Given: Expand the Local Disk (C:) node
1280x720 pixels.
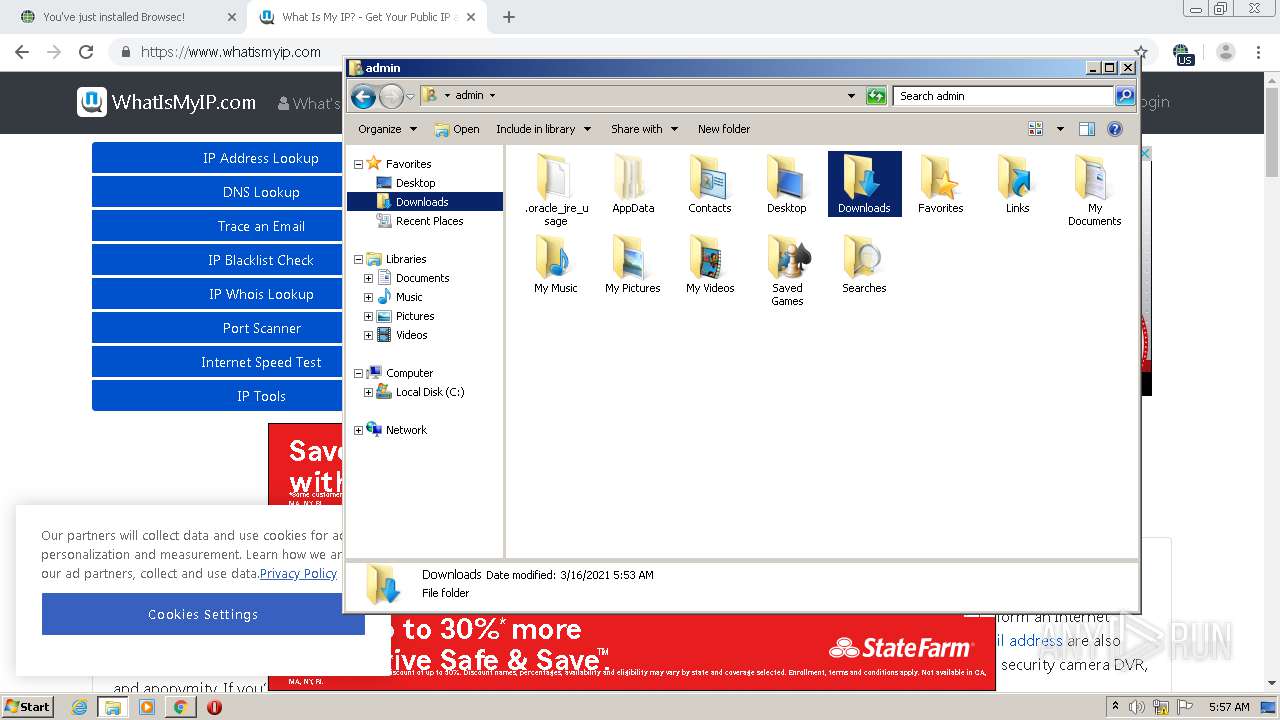Looking at the screenshot, I should (x=368, y=392).
